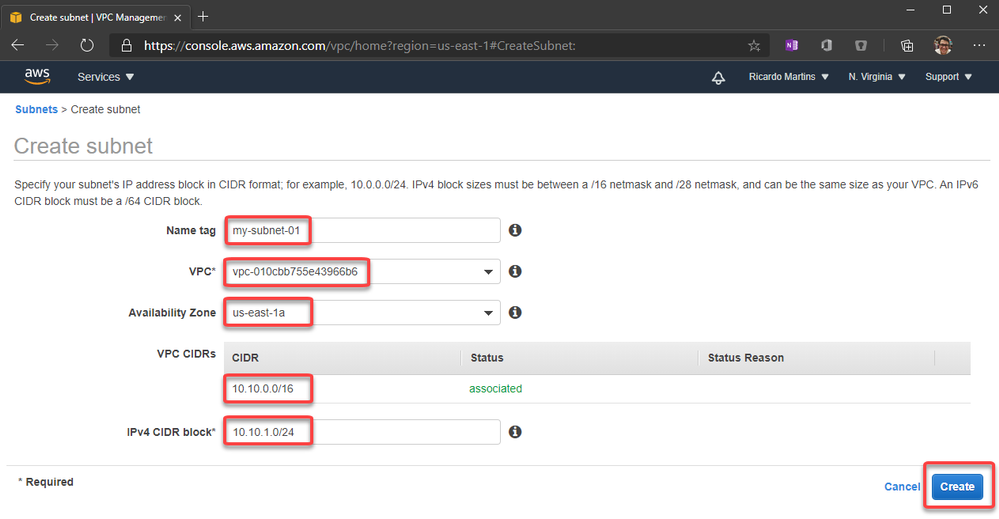The image size is (999, 519).
Task: Open the Office extension icon
Action: coord(826,45)
